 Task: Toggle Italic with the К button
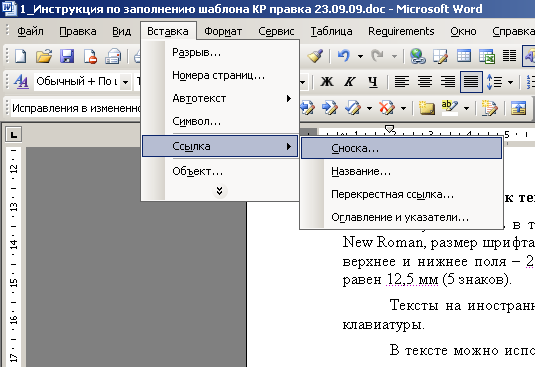click(x=349, y=82)
